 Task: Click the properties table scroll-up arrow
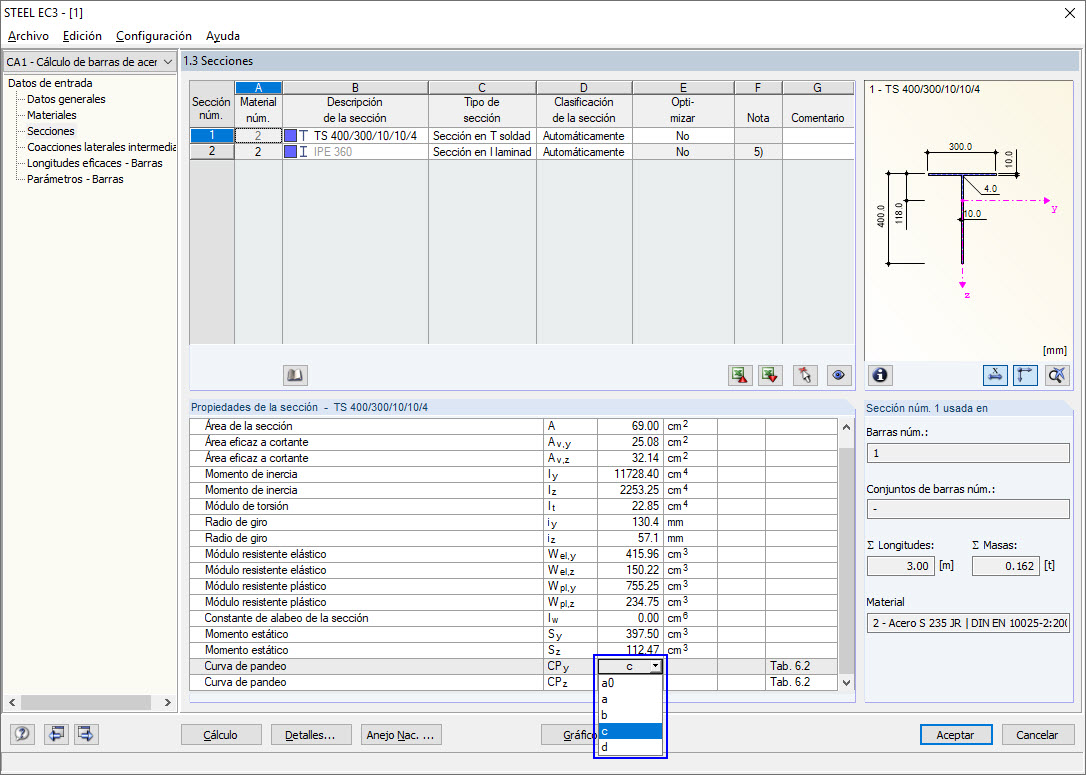click(846, 427)
